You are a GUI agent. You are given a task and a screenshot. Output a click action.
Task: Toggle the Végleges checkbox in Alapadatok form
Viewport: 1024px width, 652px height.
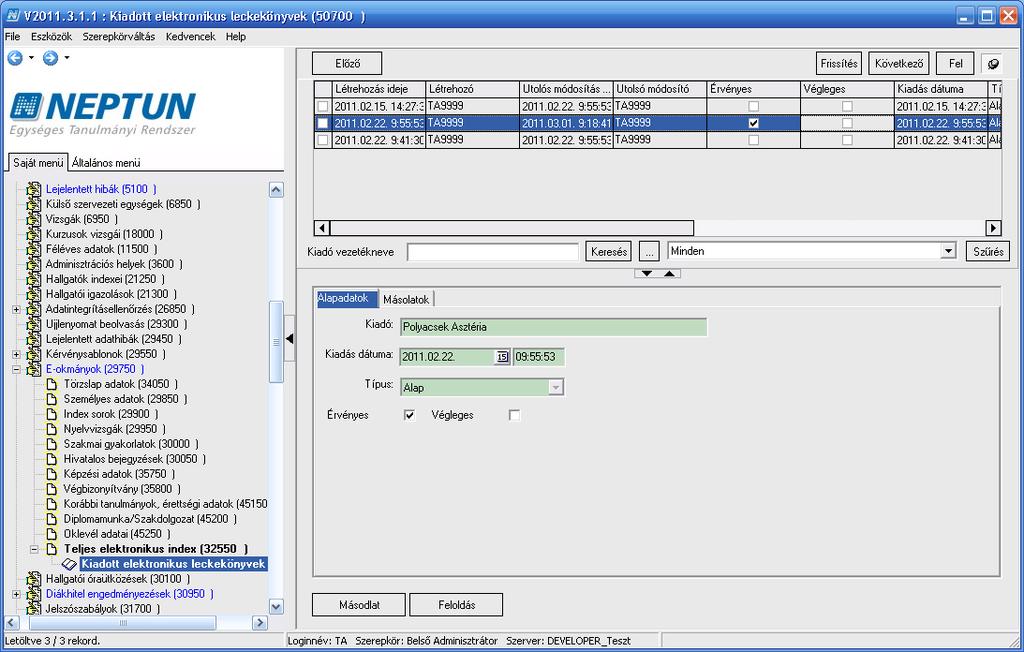[515, 415]
